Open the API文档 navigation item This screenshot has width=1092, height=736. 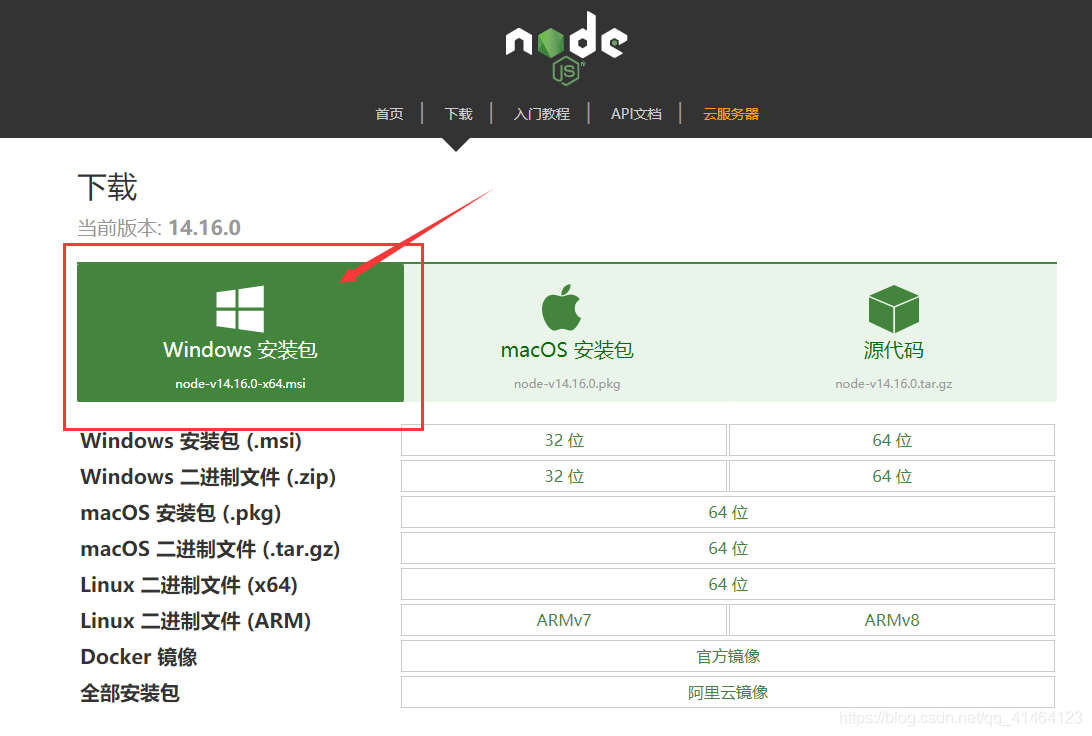pyautogui.click(x=636, y=114)
